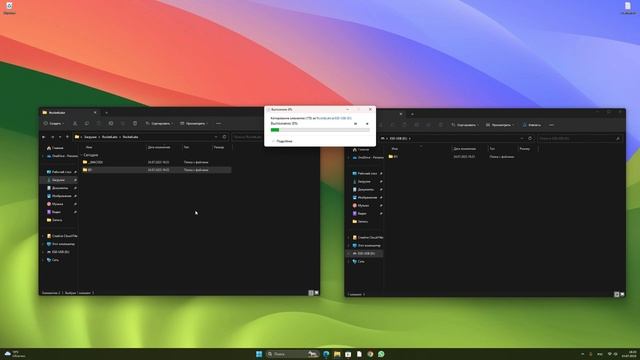The width and height of the screenshot is (640, 360).
Task: Cancel the copy with the dialog's X icon
Action: 367,124
